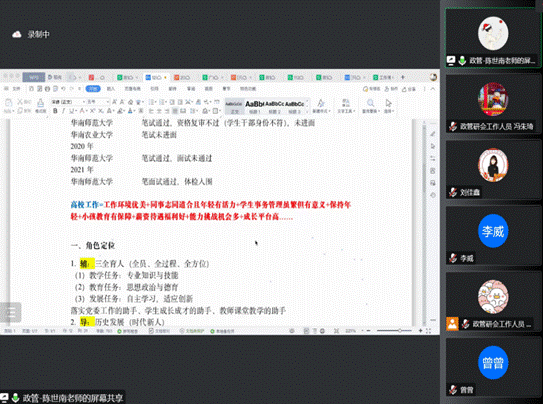Click the user avatar in WPS title bar
543x404 pixels.
coord(433,77)
